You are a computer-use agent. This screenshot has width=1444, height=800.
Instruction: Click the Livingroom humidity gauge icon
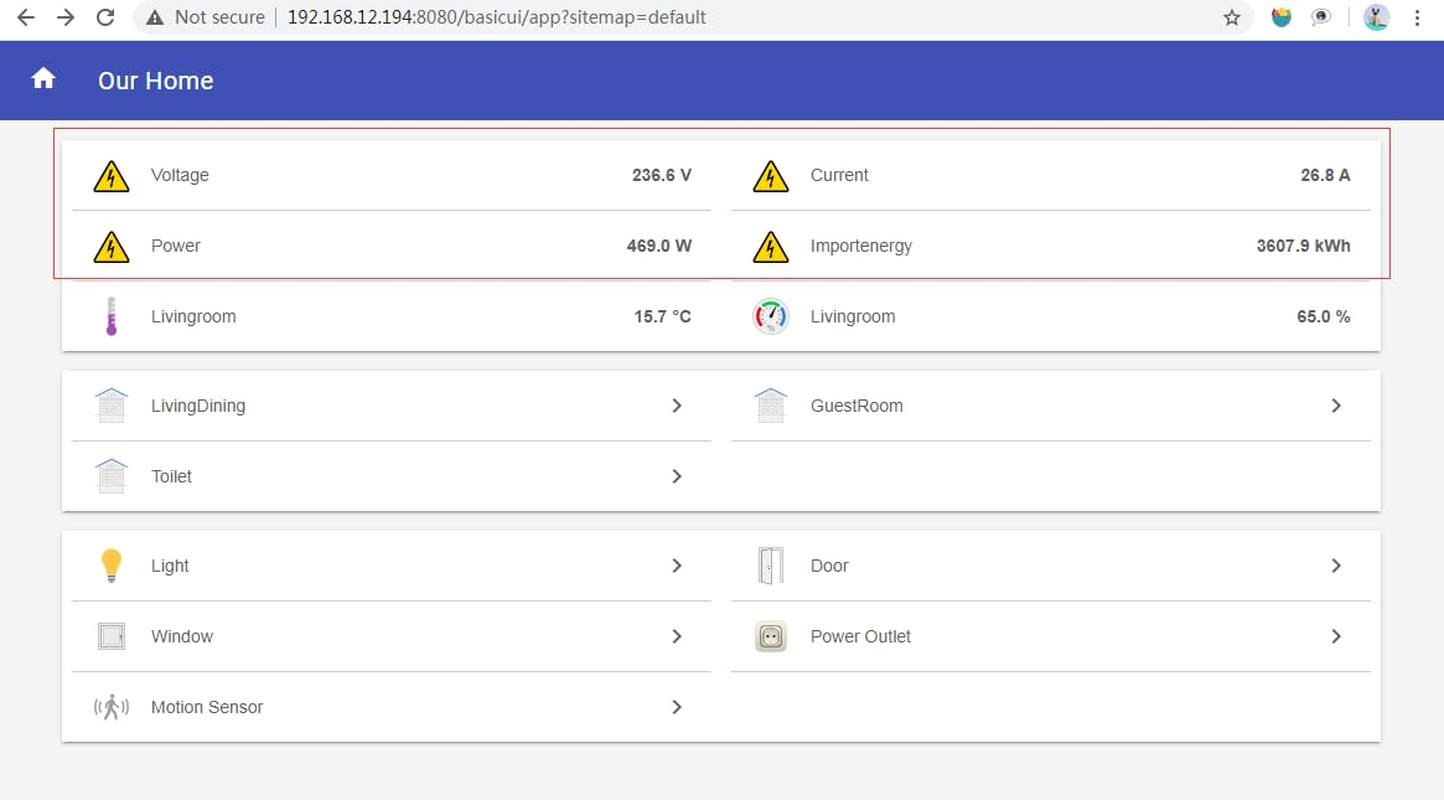click(x=770, y=316)
